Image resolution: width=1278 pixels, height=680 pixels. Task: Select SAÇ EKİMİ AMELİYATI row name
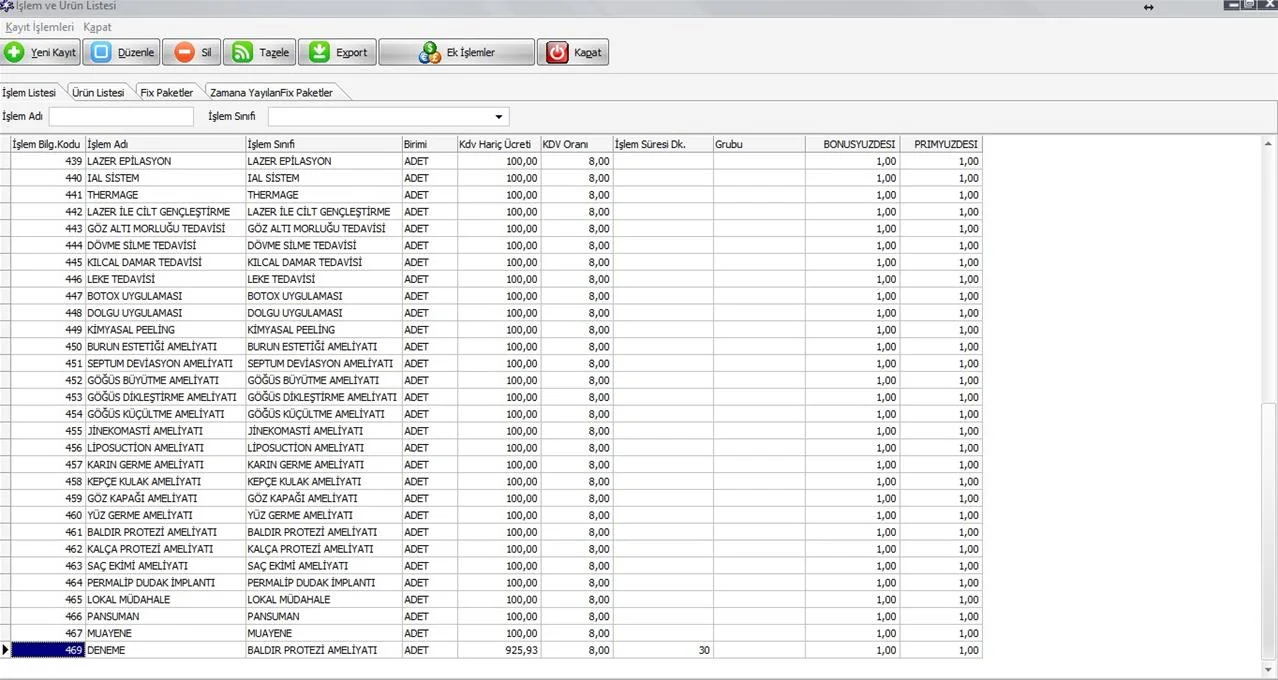pyautogui.click(x=137, y=566)
